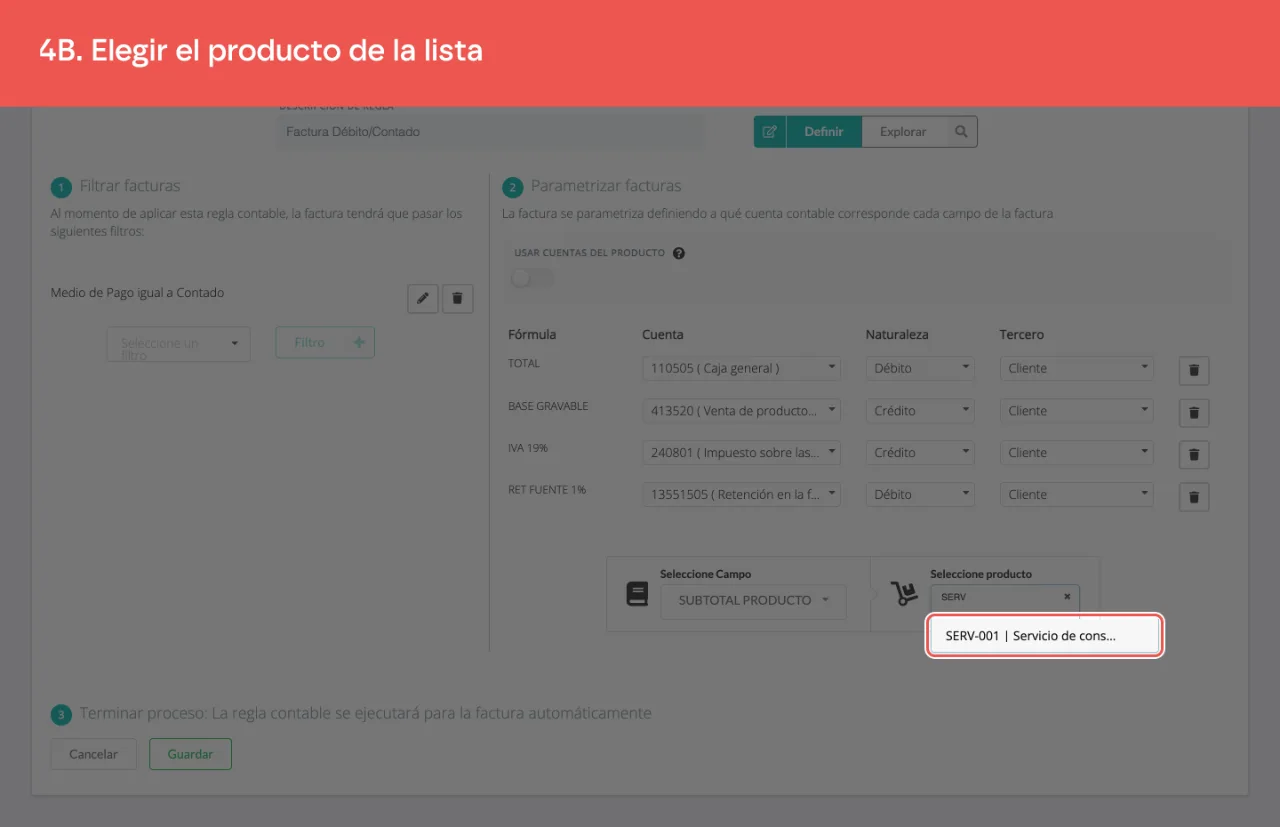Click the help icon beside Usar cuentas del producto

pos(679,253)
